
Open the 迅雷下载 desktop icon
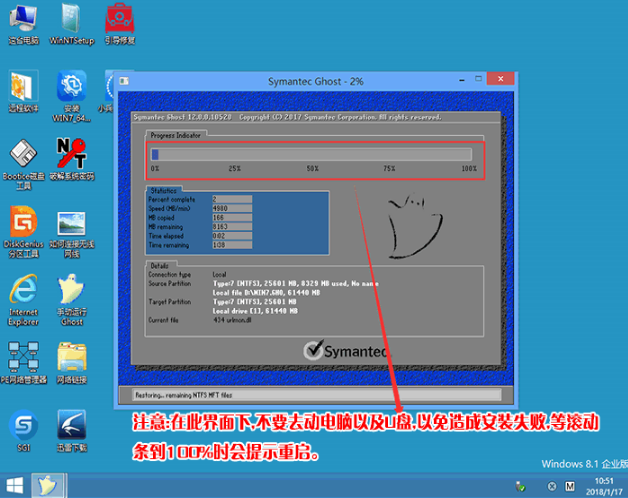[x=70, y=427]
